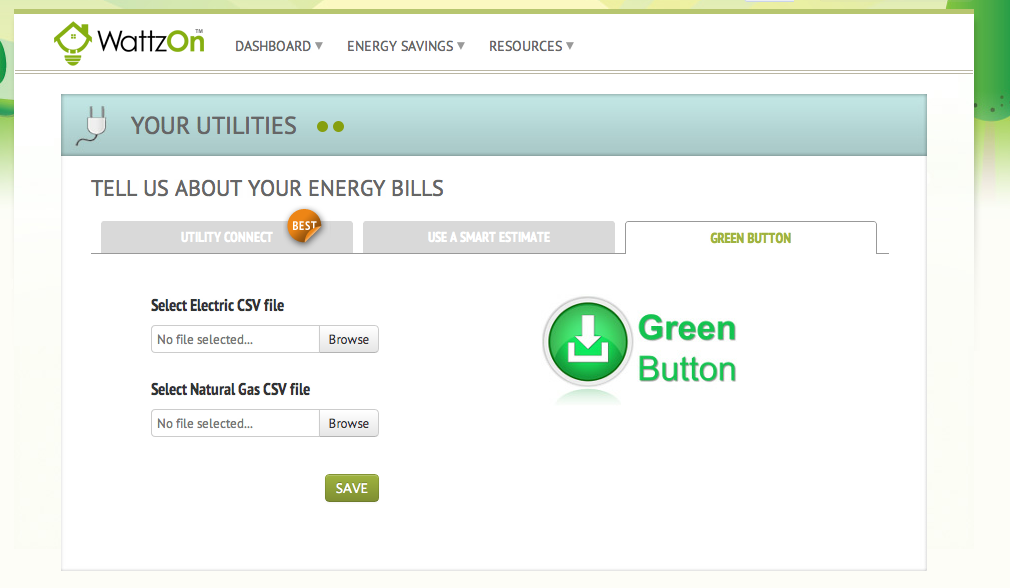1010x588 pixels.
Task: Open the Dashboard dropdown menu
Action: point(279,46)
